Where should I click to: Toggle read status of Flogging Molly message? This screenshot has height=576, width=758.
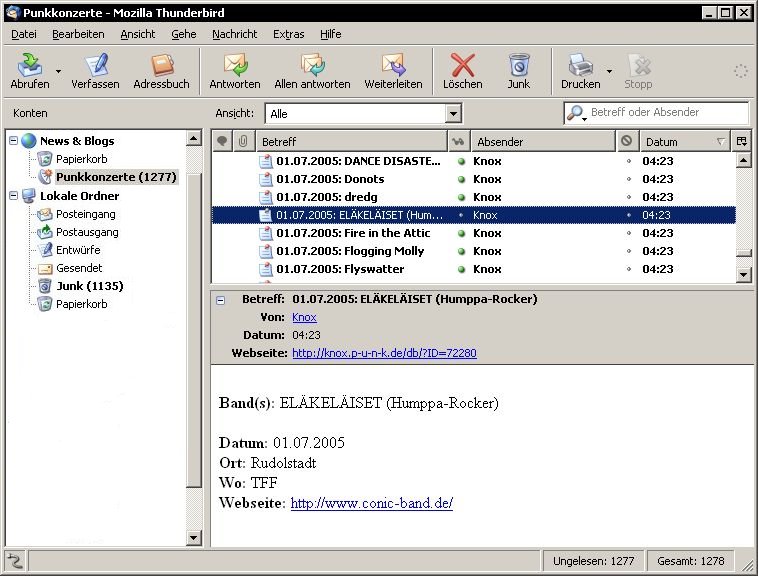point(461,251)
